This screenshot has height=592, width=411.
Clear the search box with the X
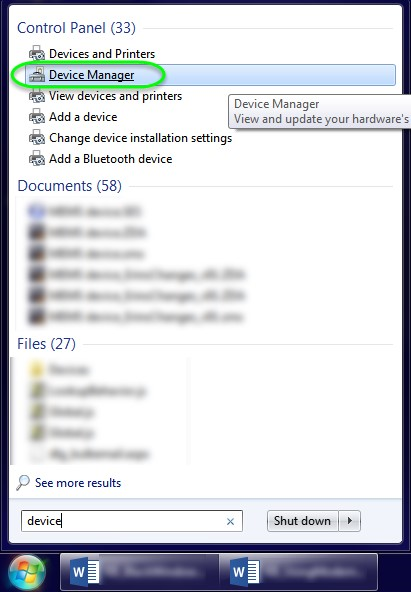(x=230, y=521)
